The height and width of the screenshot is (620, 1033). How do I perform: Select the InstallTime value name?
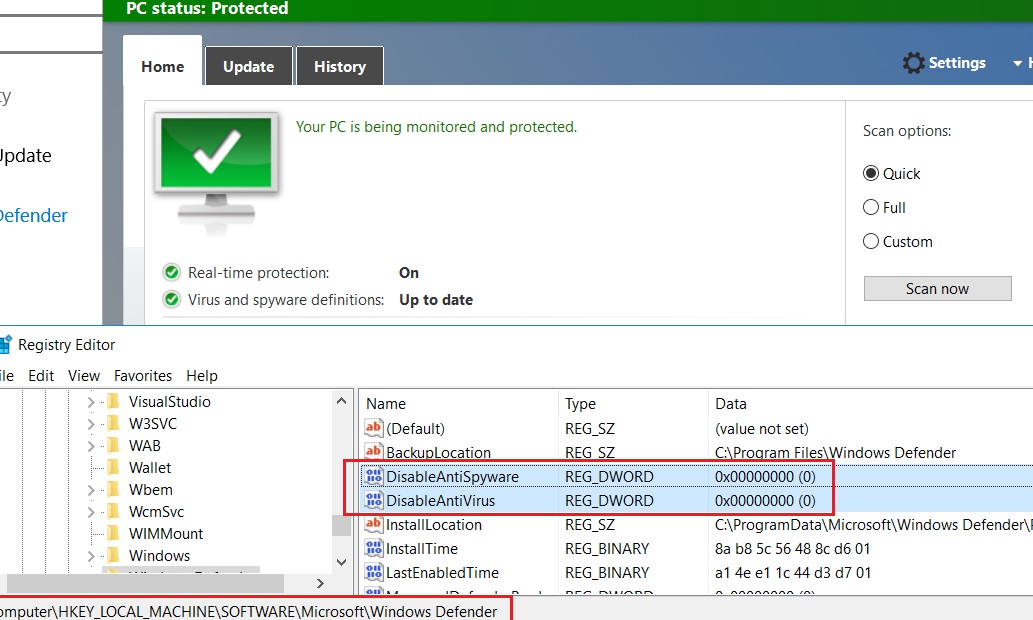422,549
